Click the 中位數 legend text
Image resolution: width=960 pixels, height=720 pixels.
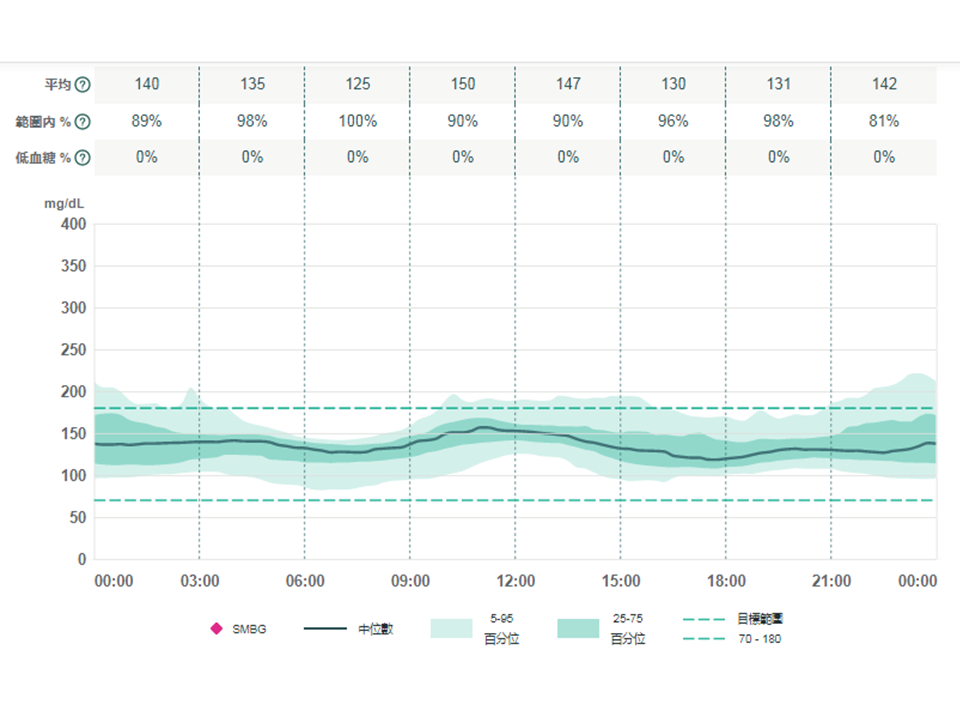[x=376, y=629]
